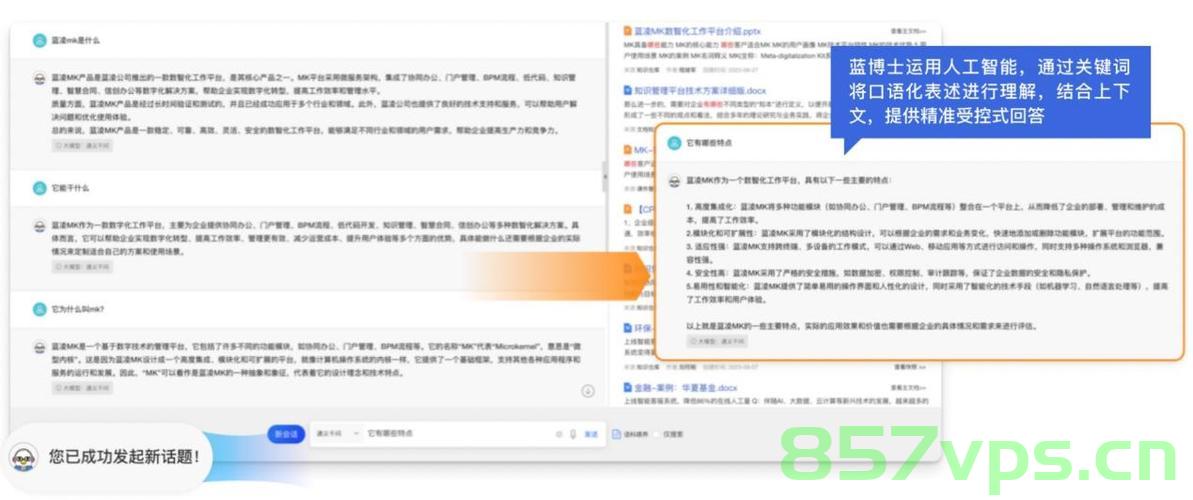Click the 发送 send button

591,434
